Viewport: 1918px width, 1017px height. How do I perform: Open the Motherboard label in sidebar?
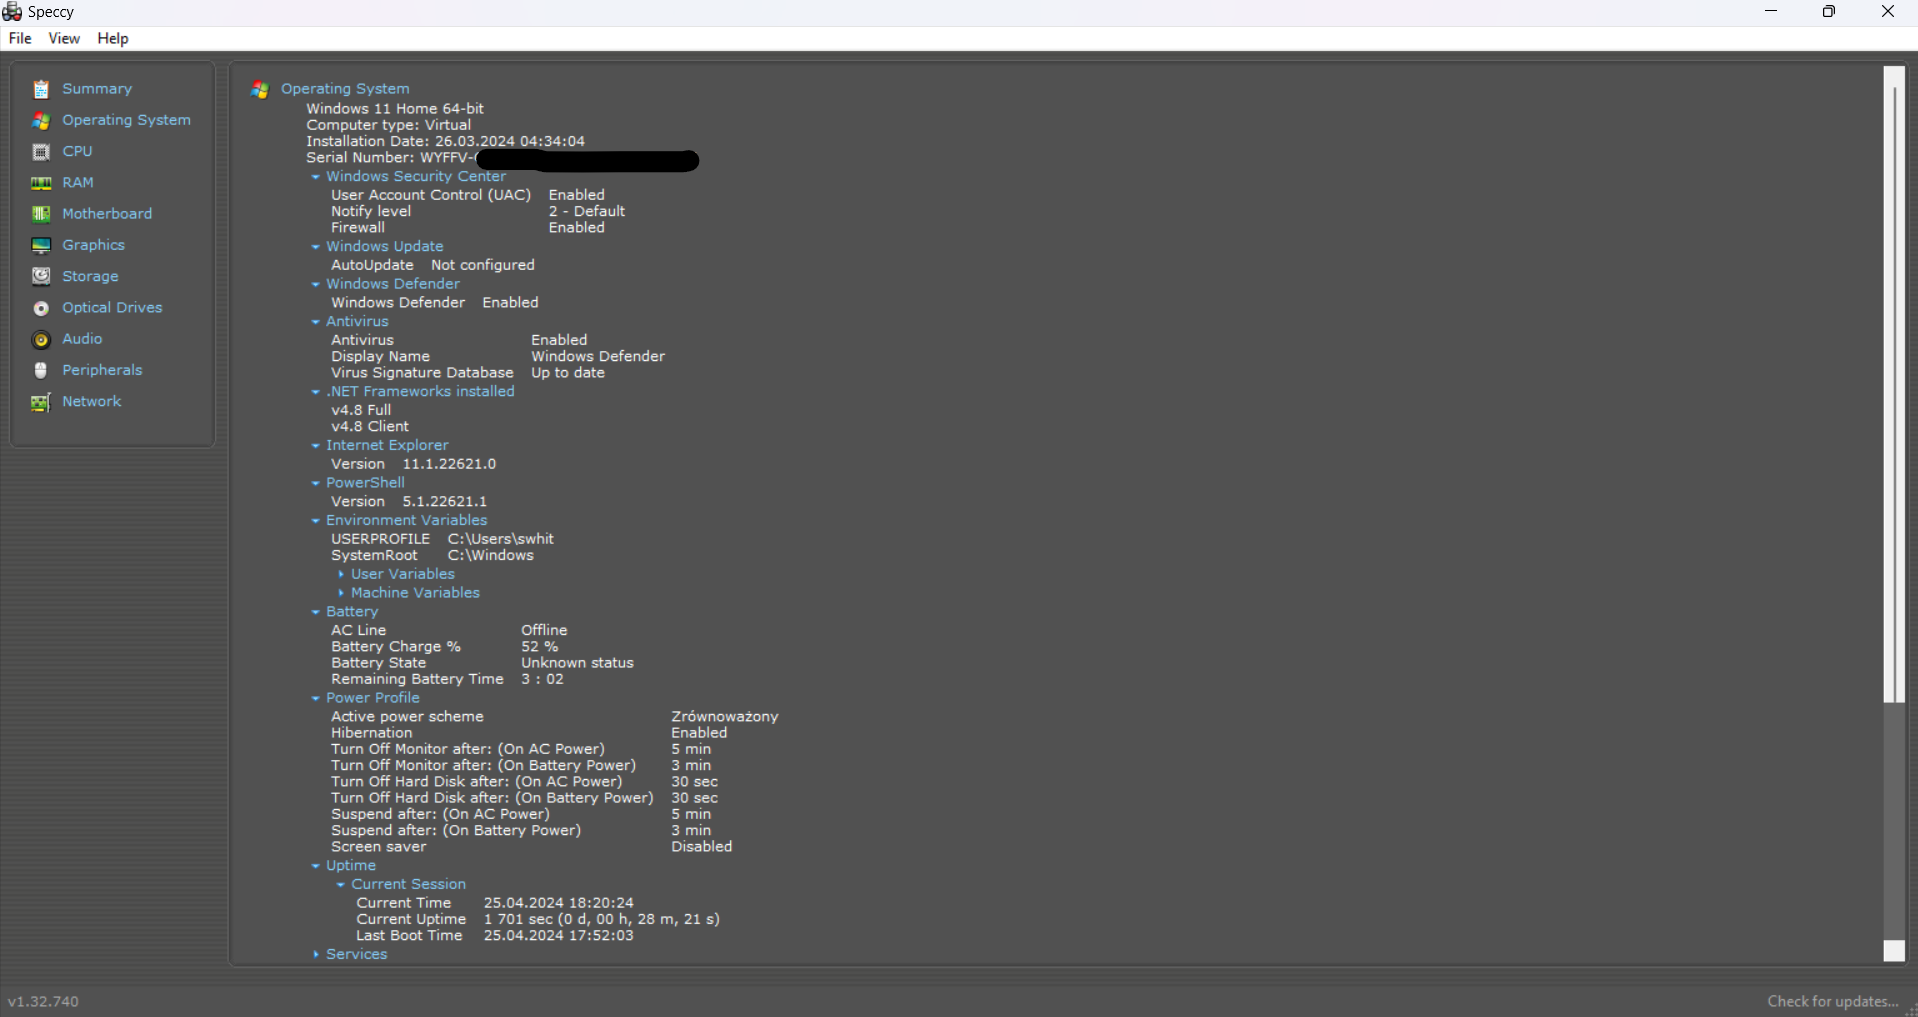(x=107, y=214)
